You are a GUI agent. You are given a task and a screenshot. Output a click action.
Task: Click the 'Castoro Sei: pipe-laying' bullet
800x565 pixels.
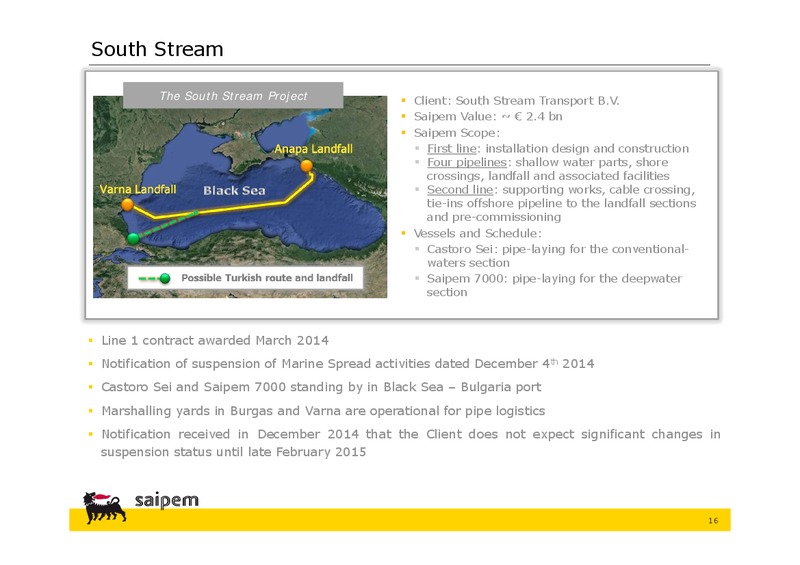[558, 256]
